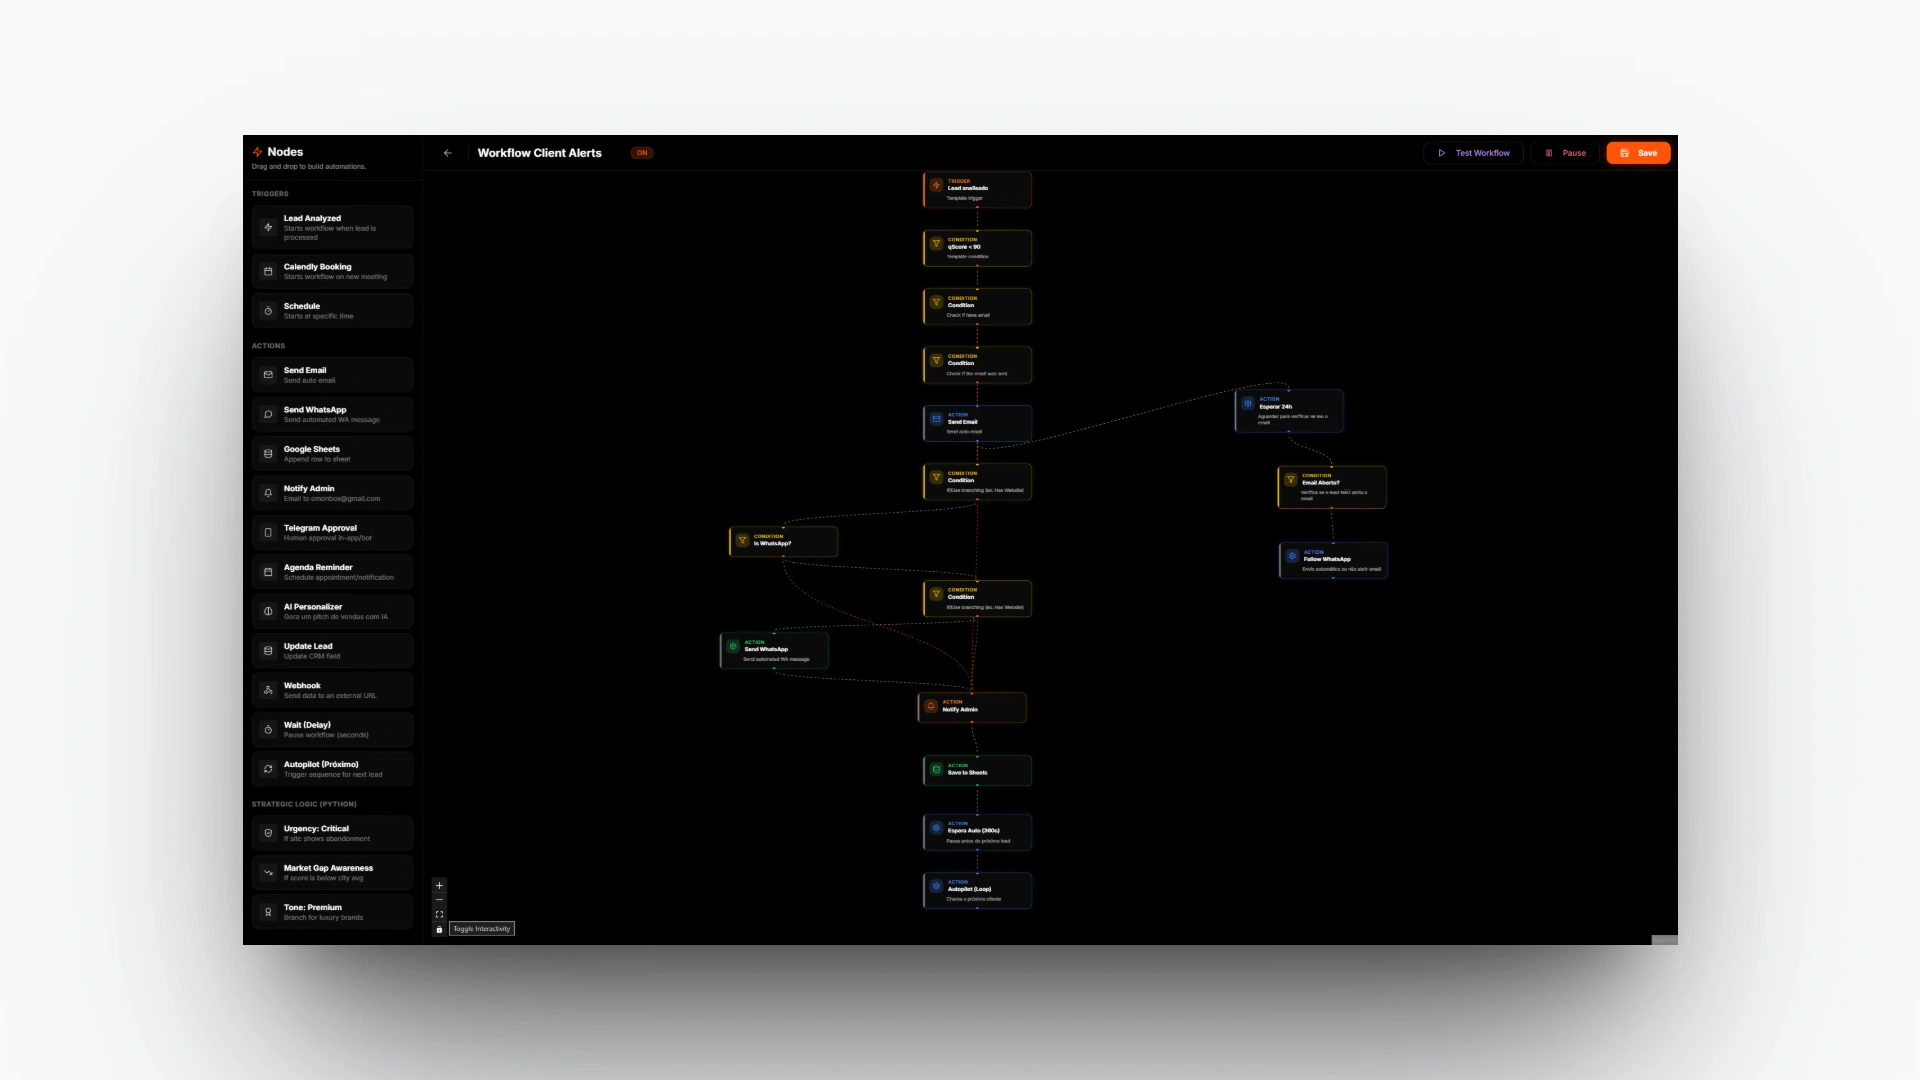Open the Is WhatsApp? condition node
1920x1080 pixels.
(x=783, y=541)
